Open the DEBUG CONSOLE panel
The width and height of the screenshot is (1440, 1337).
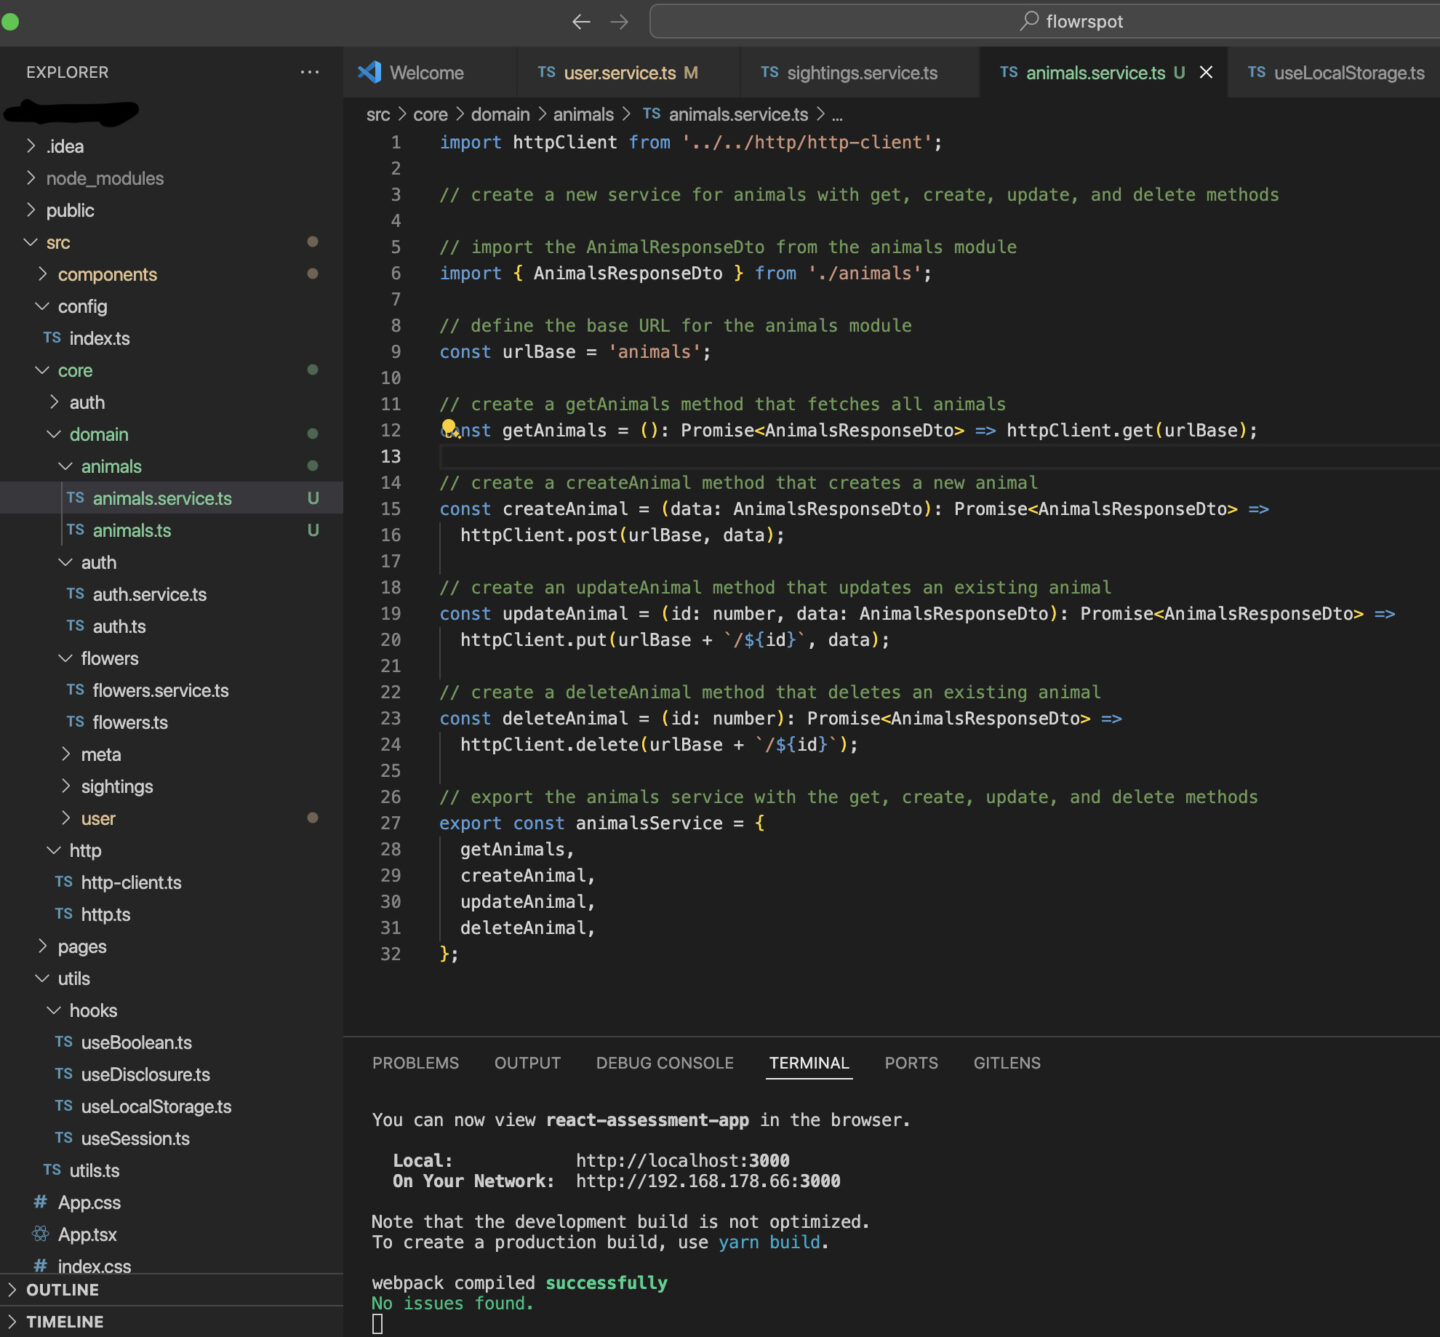(x=664, y=1063)
